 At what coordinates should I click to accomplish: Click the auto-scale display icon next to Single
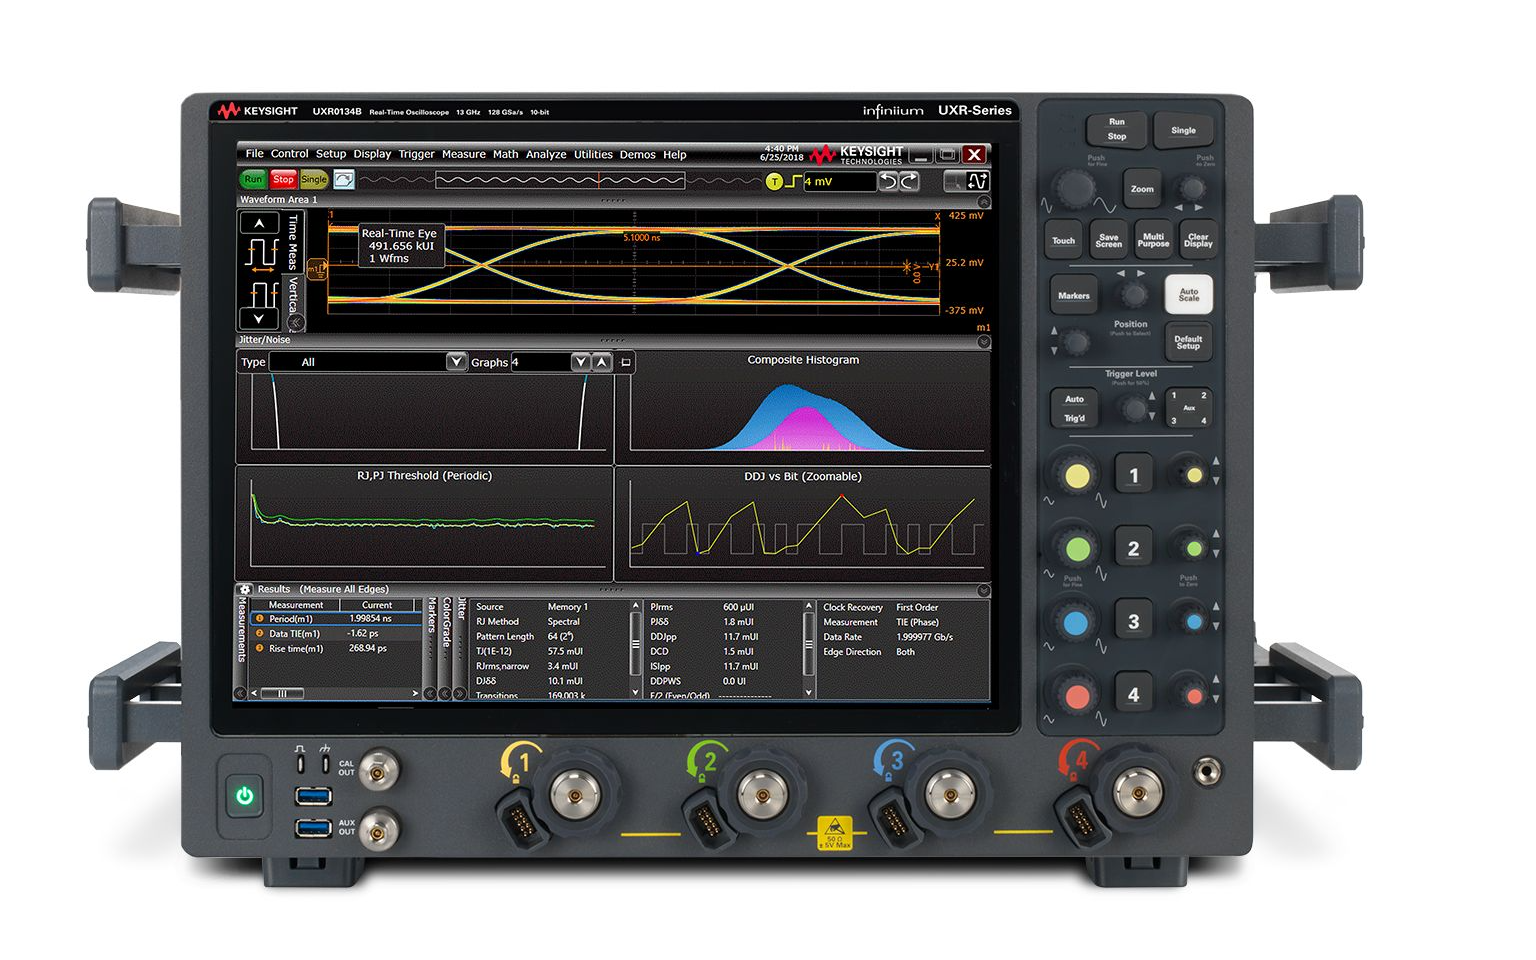point(344,180)
